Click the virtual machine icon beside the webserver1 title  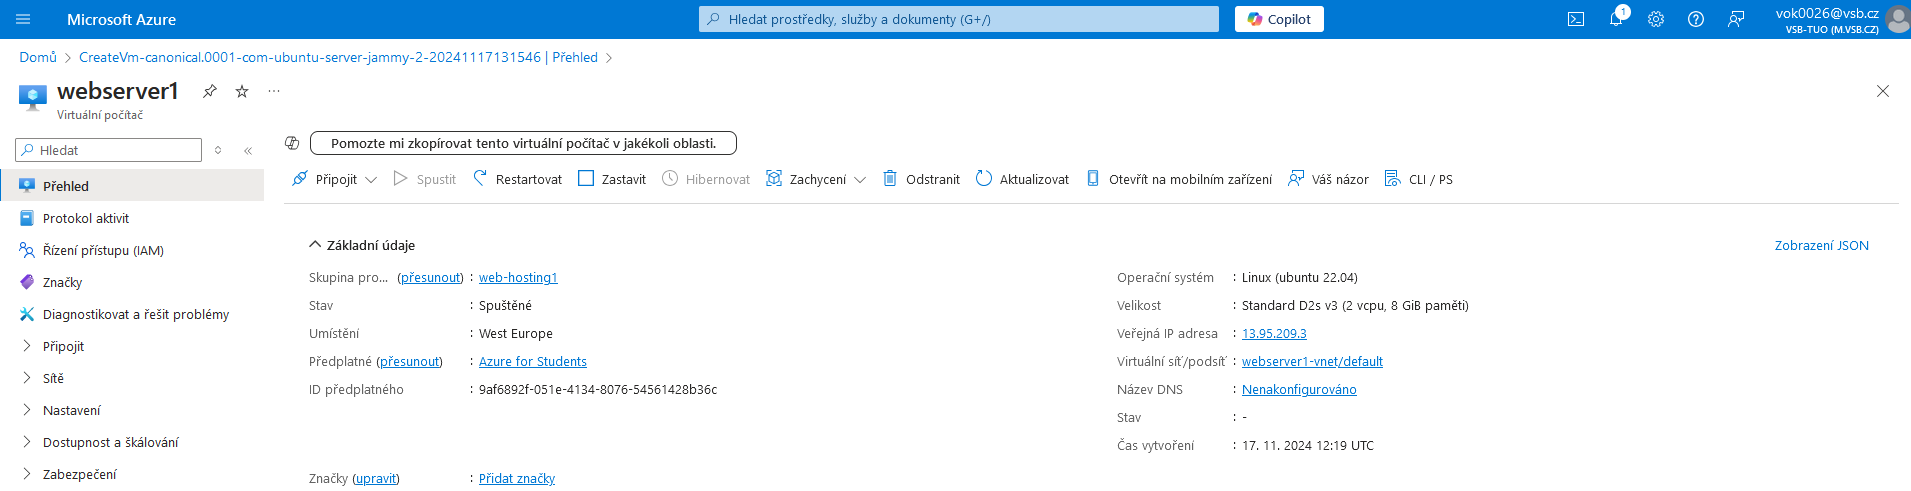click(x=33, y=97)
